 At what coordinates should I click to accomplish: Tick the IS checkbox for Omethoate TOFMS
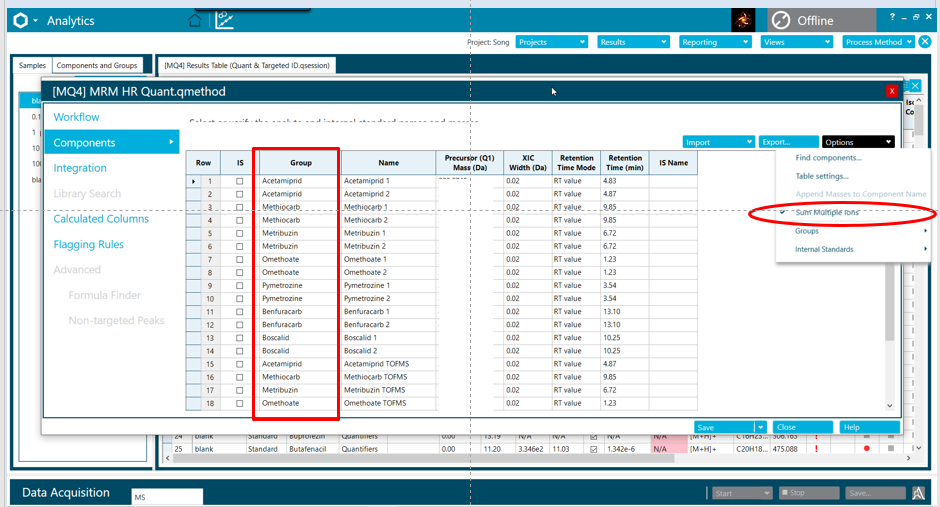(x=240, y=403)
